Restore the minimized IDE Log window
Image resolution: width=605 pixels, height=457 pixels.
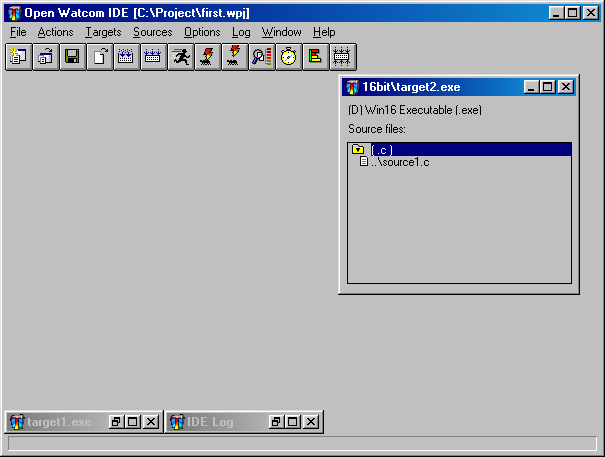[276, 422]
